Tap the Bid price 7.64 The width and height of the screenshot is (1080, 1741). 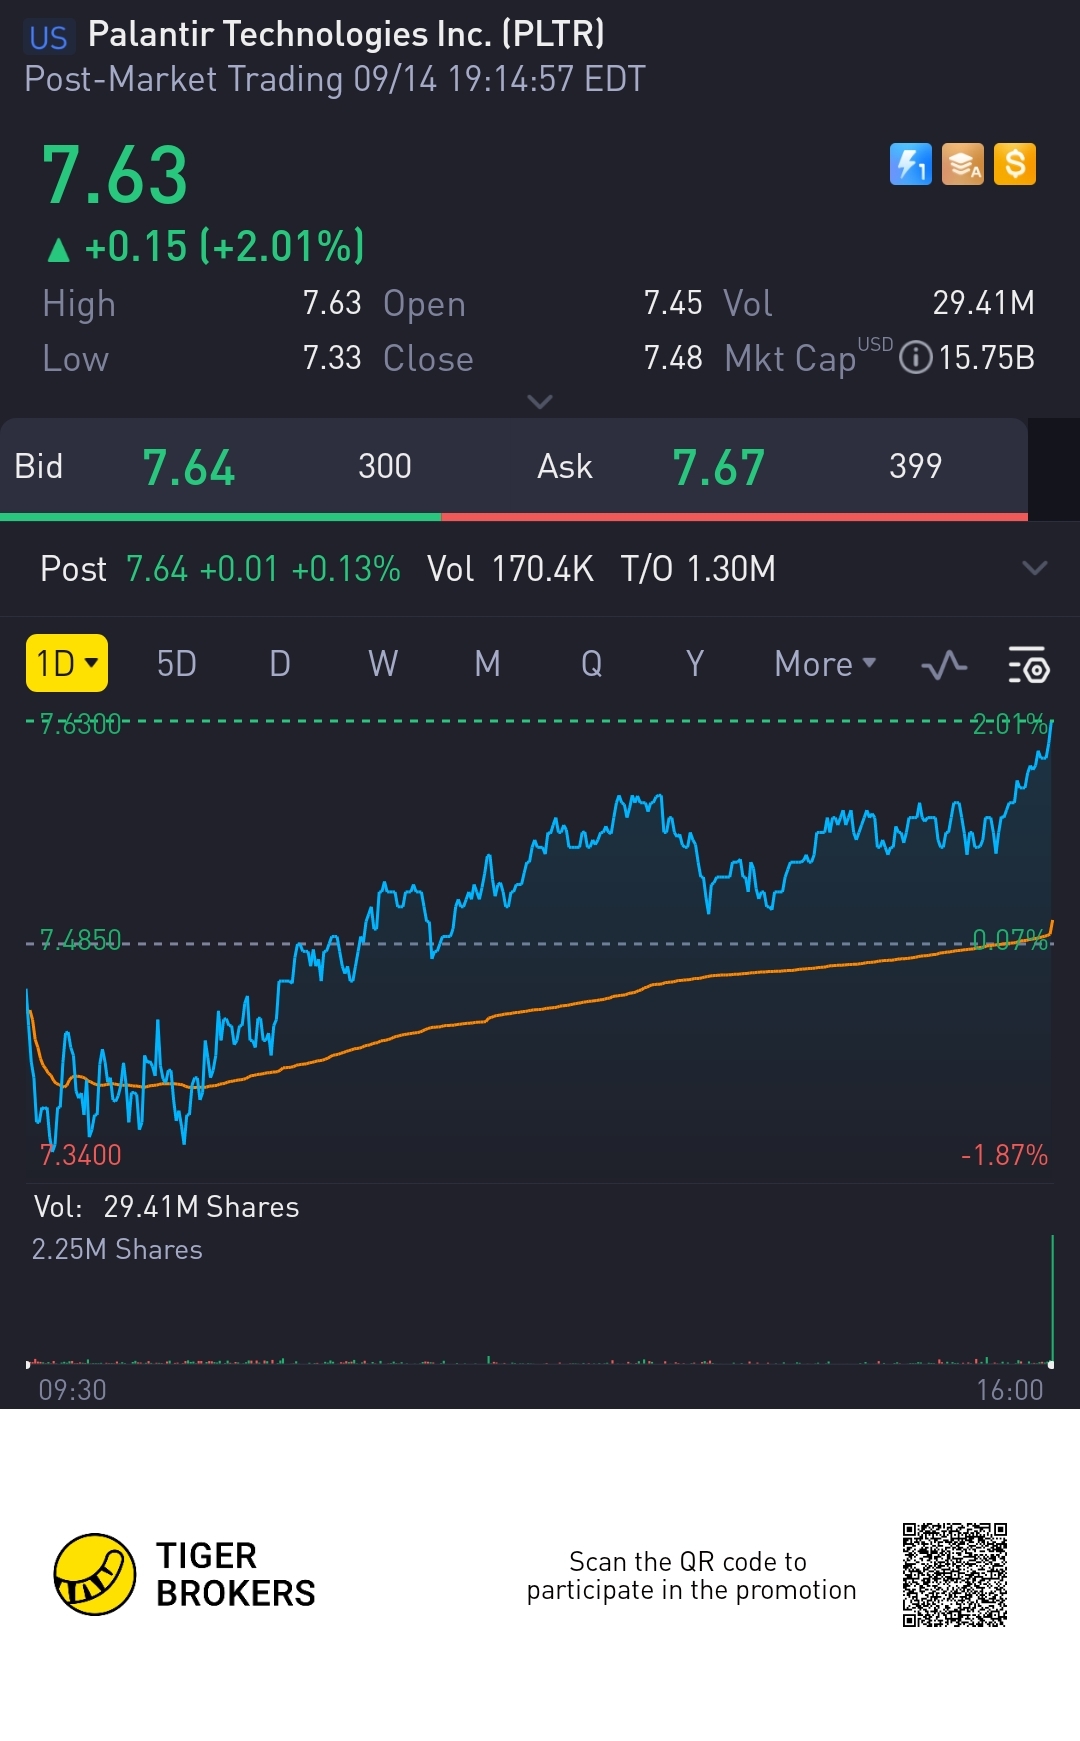188,467
